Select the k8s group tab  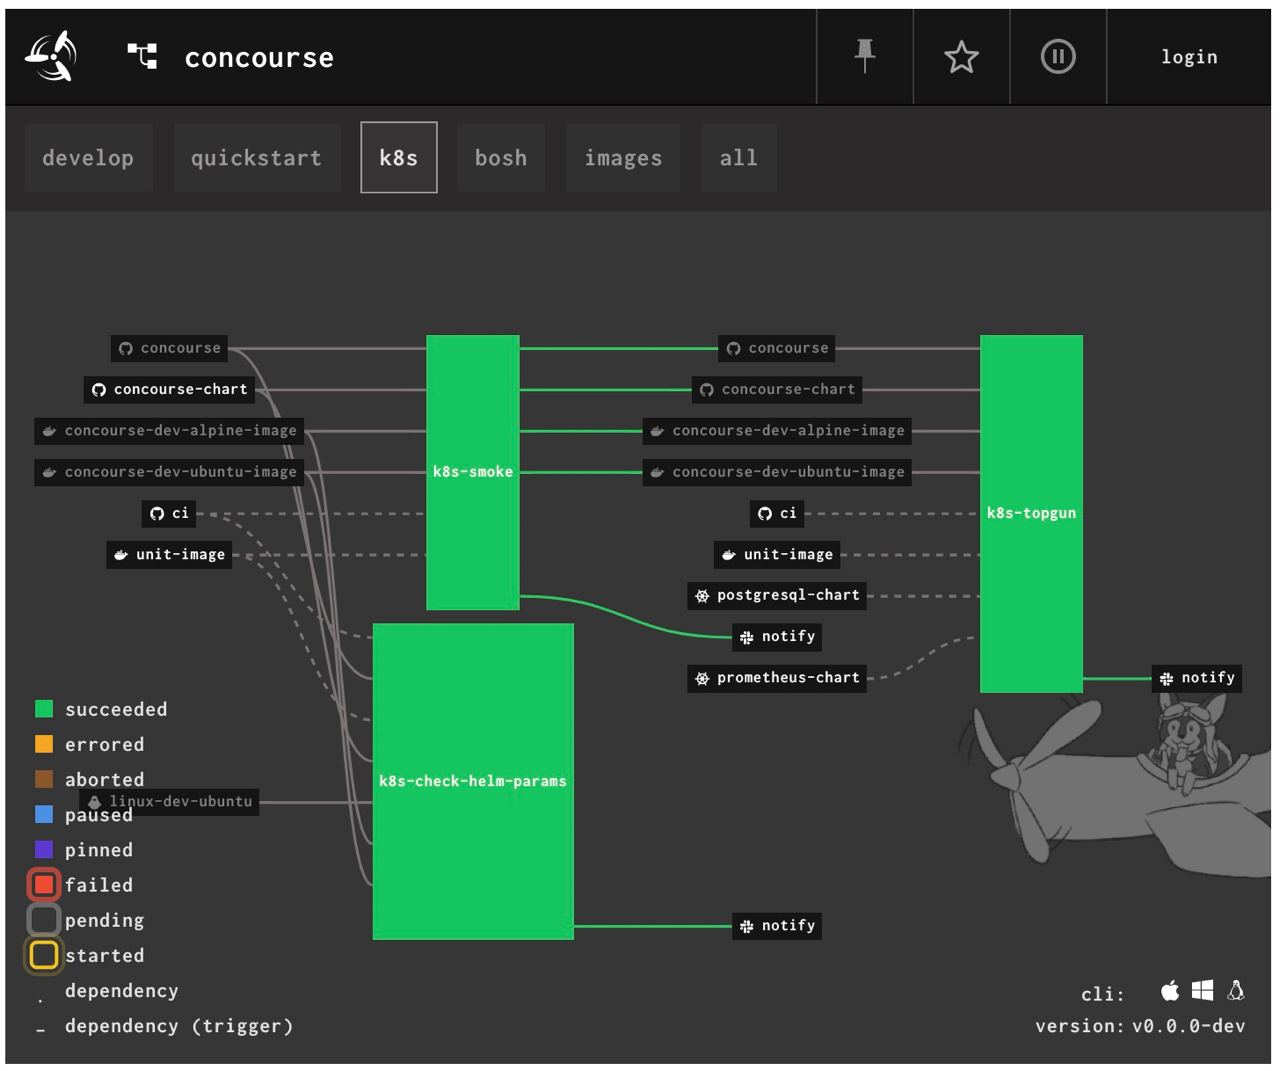(399, 157)
